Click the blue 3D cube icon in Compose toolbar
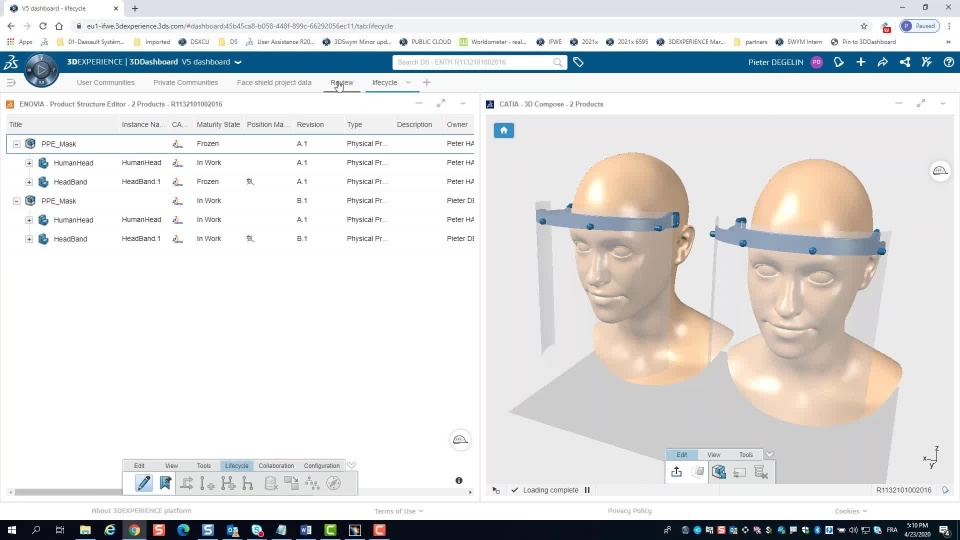This screenshot has height=540, width=960. (x=719, y=471)
